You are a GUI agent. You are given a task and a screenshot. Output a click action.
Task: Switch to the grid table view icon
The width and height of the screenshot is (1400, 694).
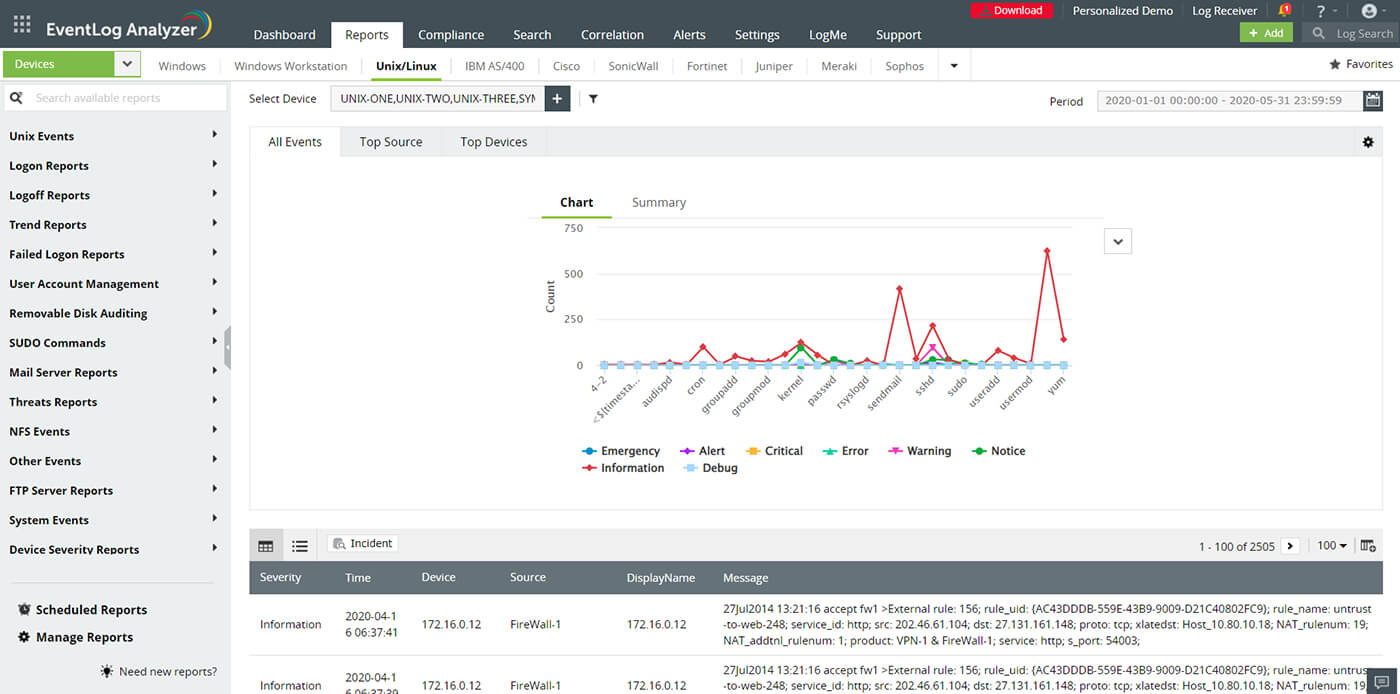(x=266, y=546)
